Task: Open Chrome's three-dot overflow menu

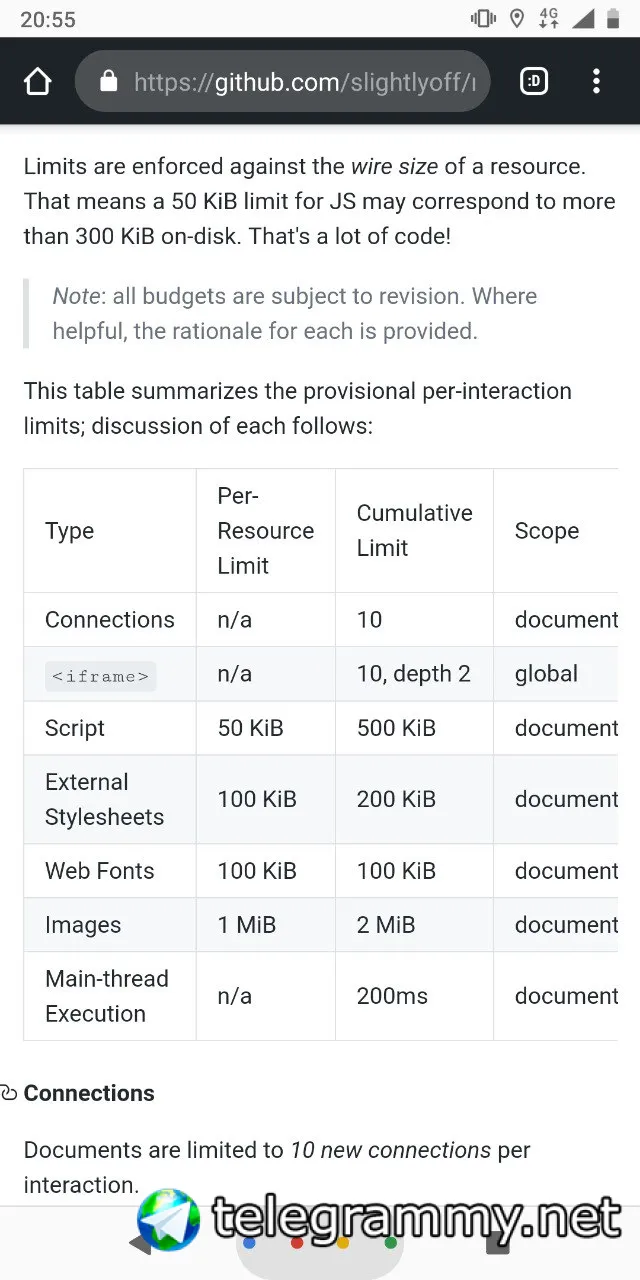Action: click(x=596, y=81)
